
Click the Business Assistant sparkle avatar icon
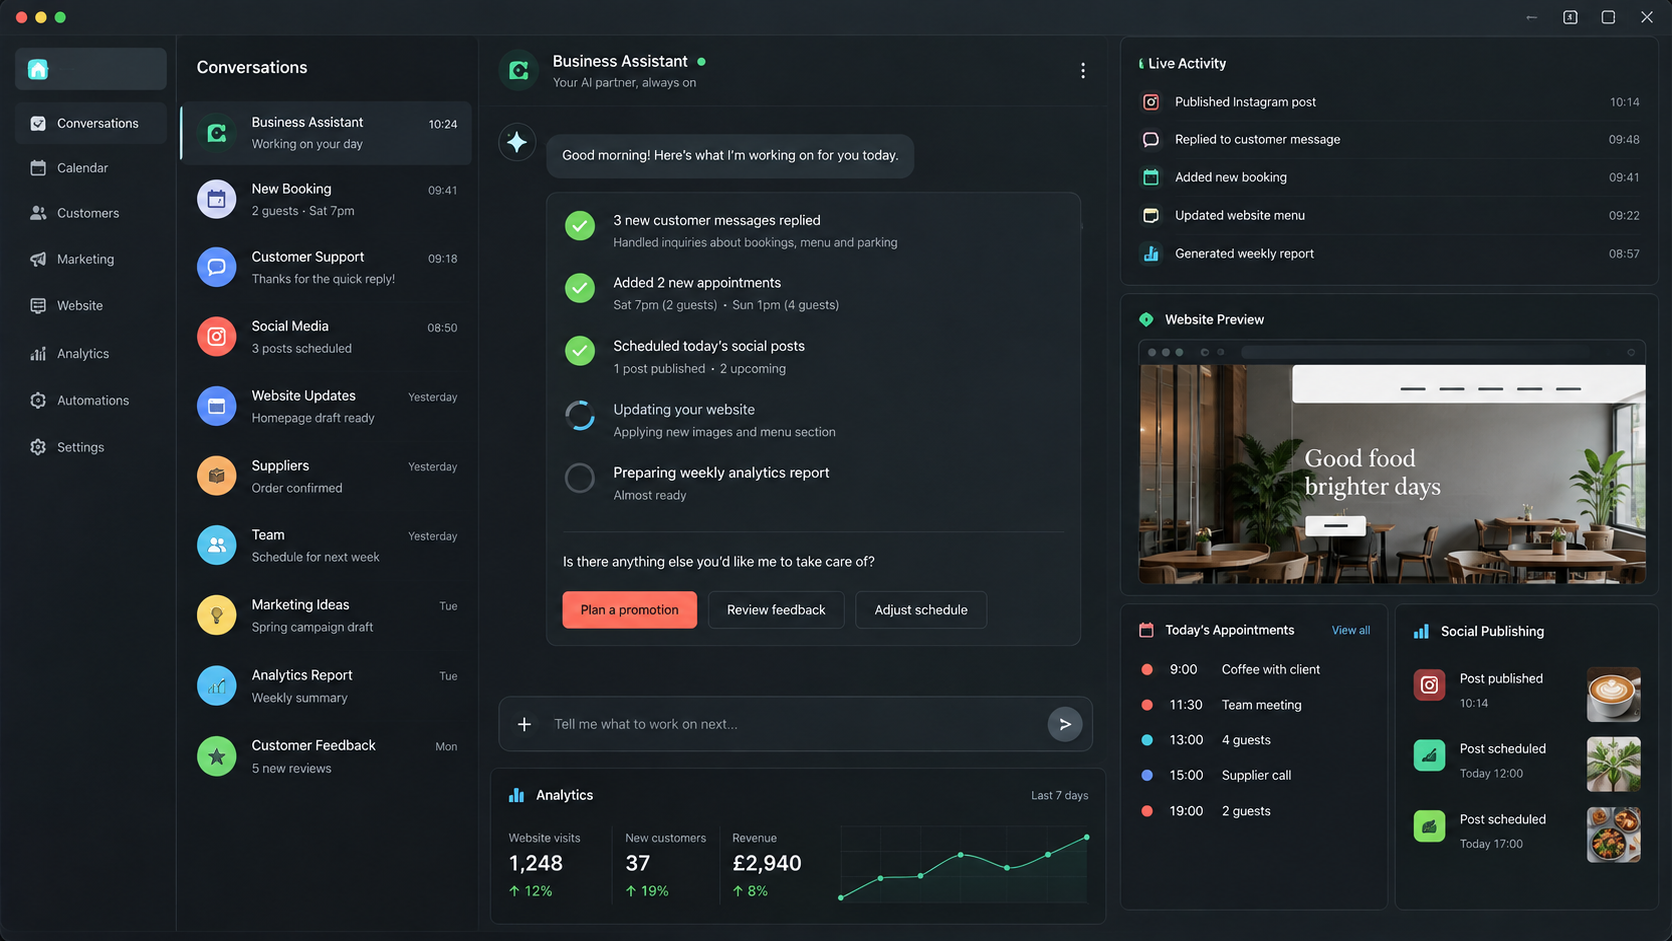click(517, 143)
